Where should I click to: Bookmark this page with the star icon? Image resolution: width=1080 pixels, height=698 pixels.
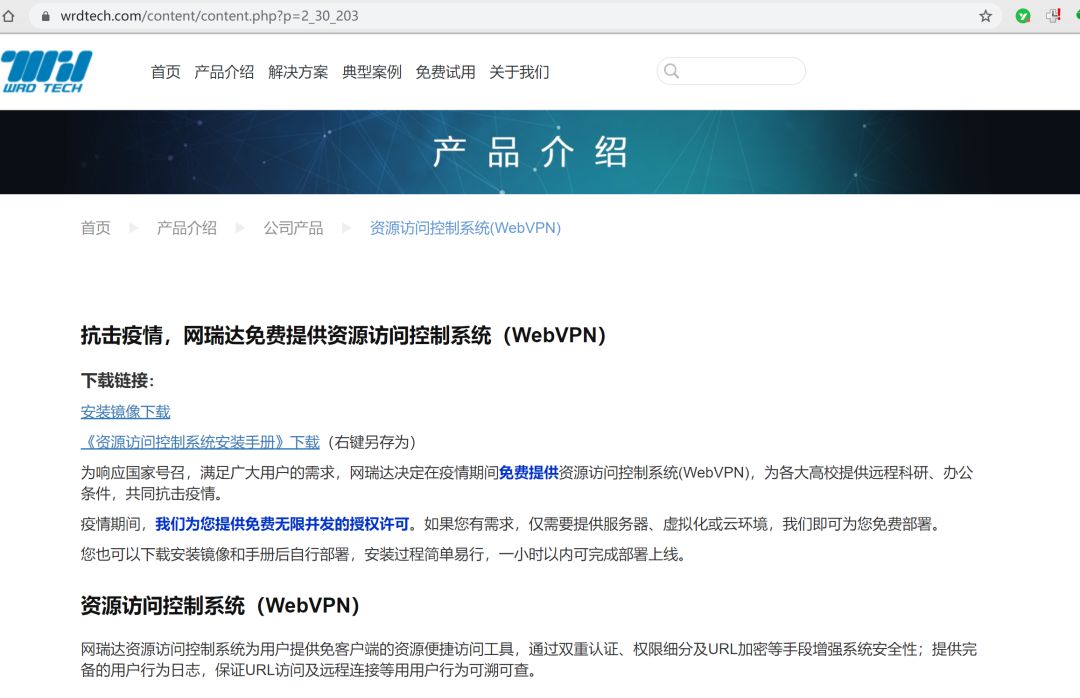985,16
